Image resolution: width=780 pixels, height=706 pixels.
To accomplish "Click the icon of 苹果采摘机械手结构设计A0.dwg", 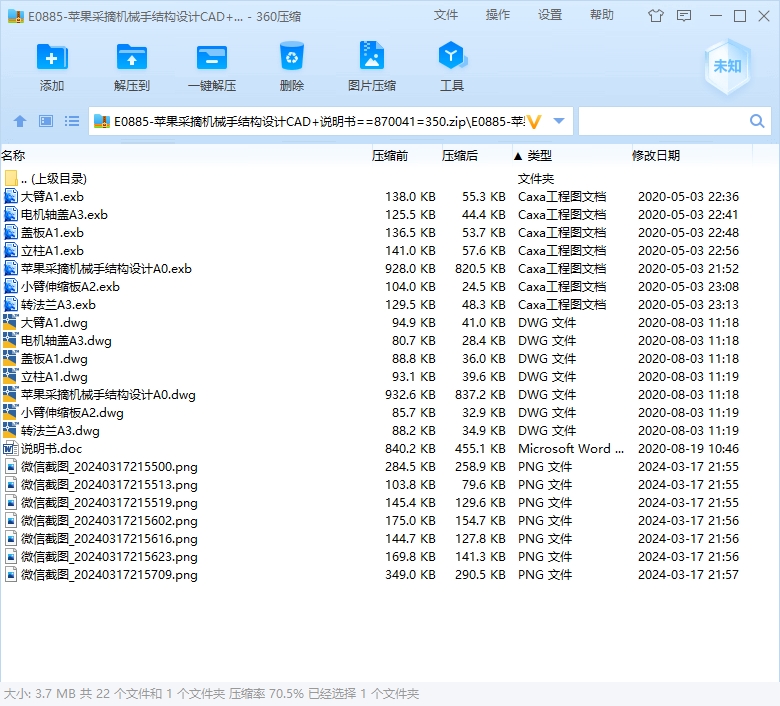I will [10, 394].
